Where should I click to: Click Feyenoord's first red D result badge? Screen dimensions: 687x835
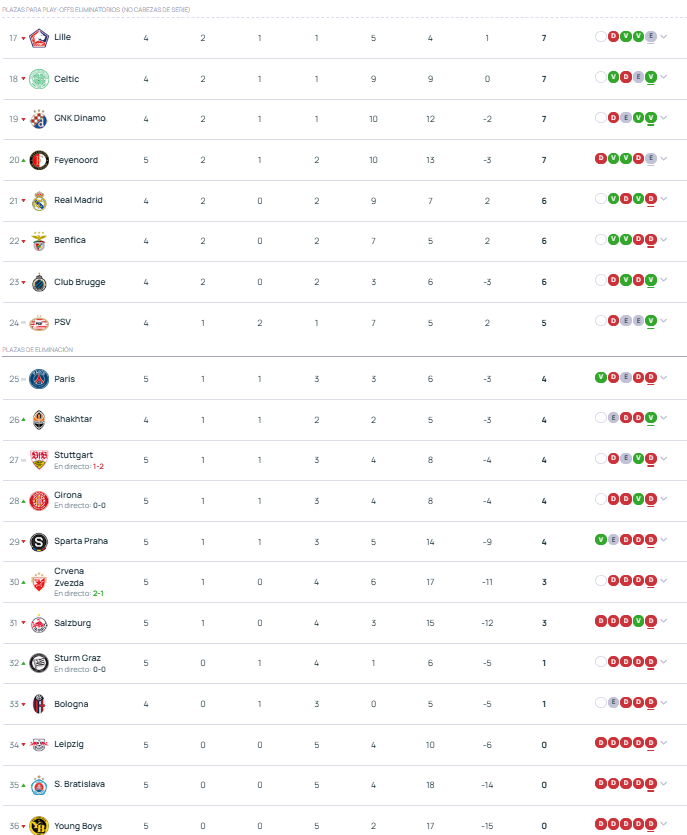point(601,158)
